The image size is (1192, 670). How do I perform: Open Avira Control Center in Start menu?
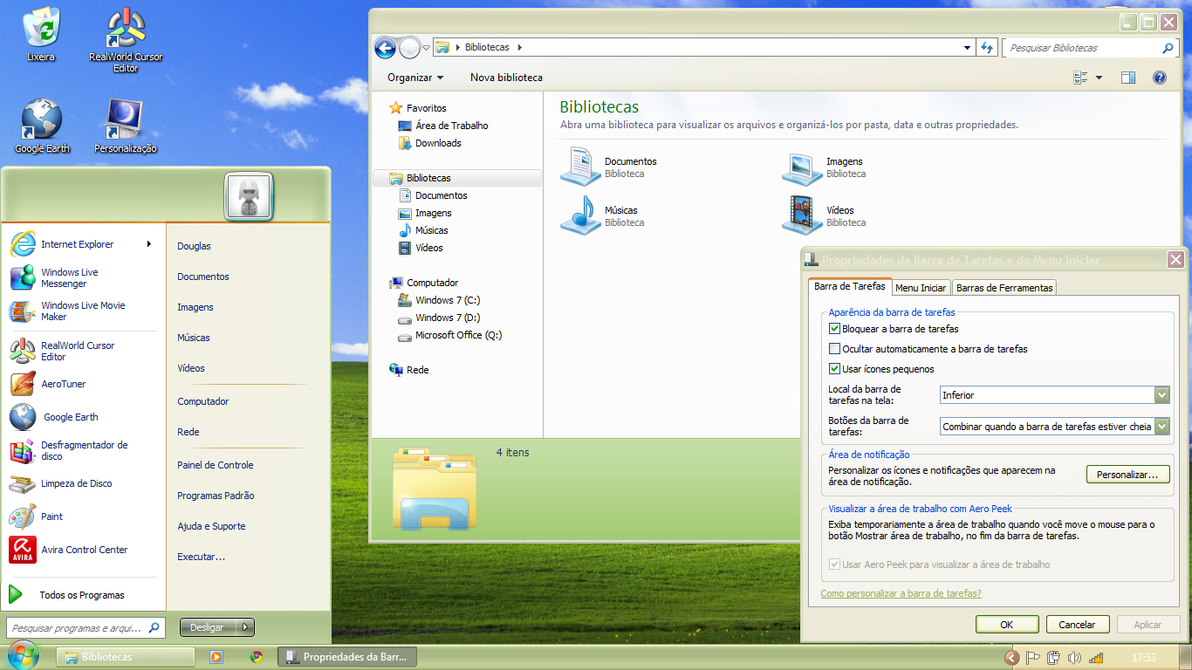[84, 550]
